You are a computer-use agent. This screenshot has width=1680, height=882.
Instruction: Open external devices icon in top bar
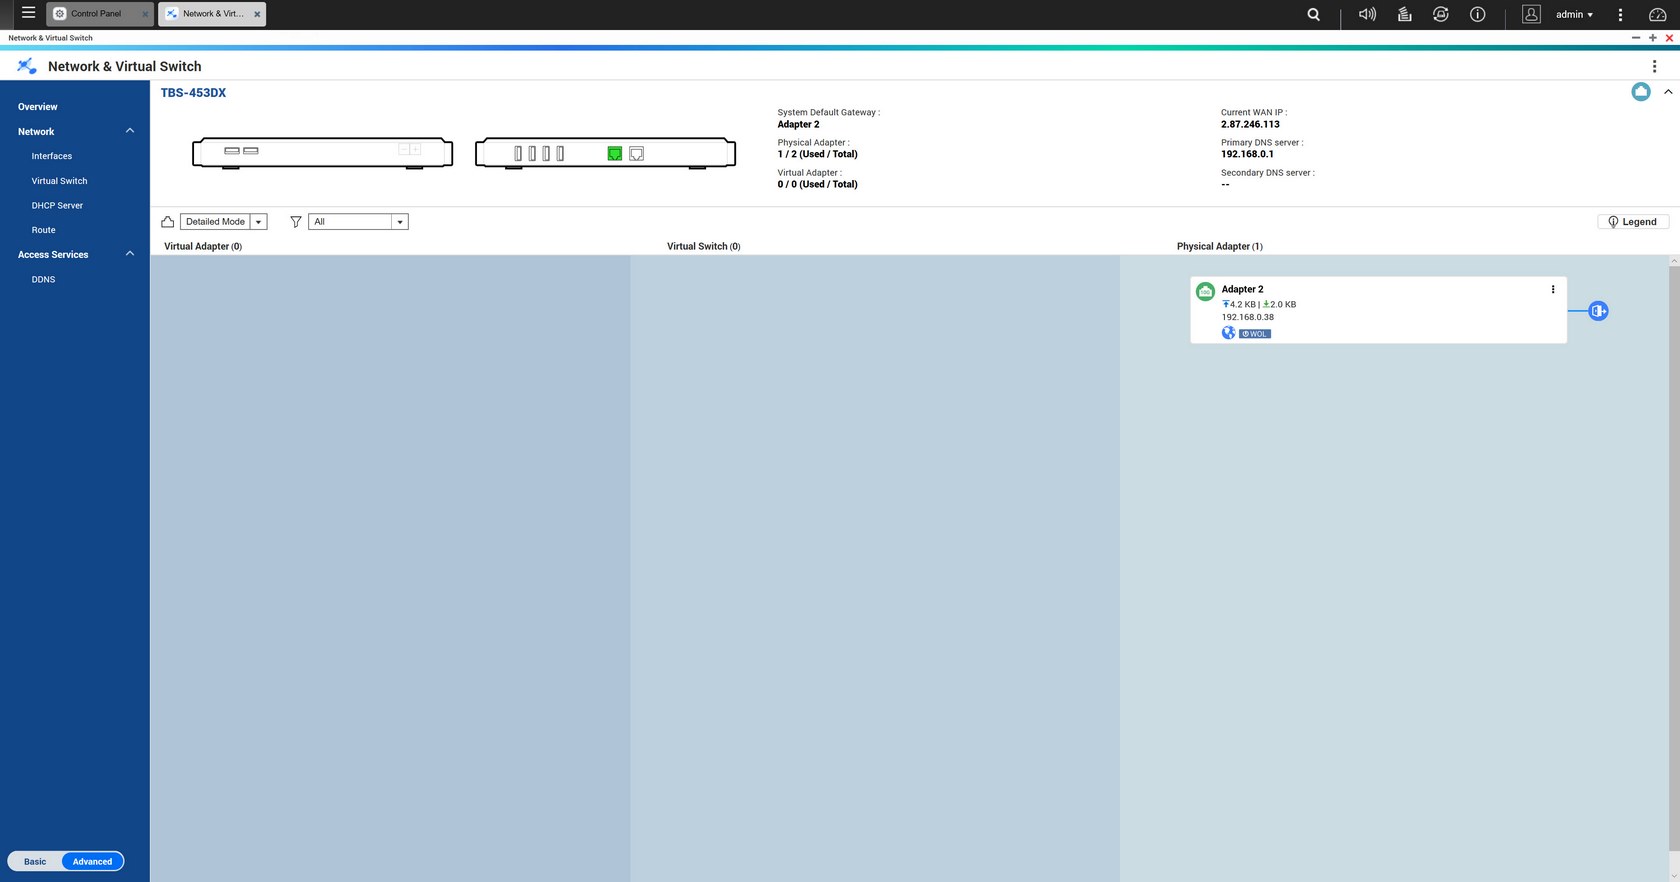click(x=1440, y=14)
